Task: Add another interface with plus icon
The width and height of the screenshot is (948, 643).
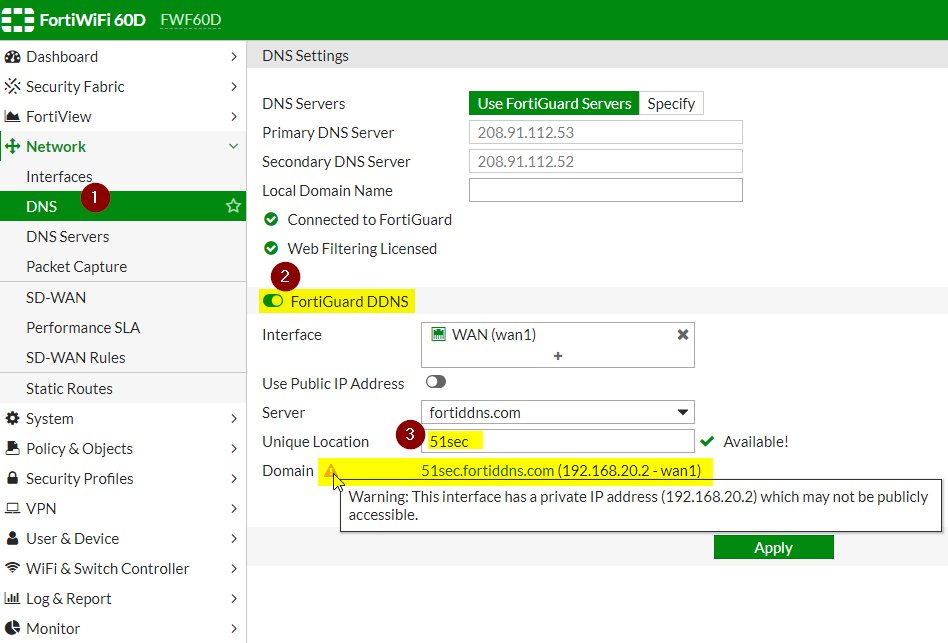Action: (x=557, y=357)
